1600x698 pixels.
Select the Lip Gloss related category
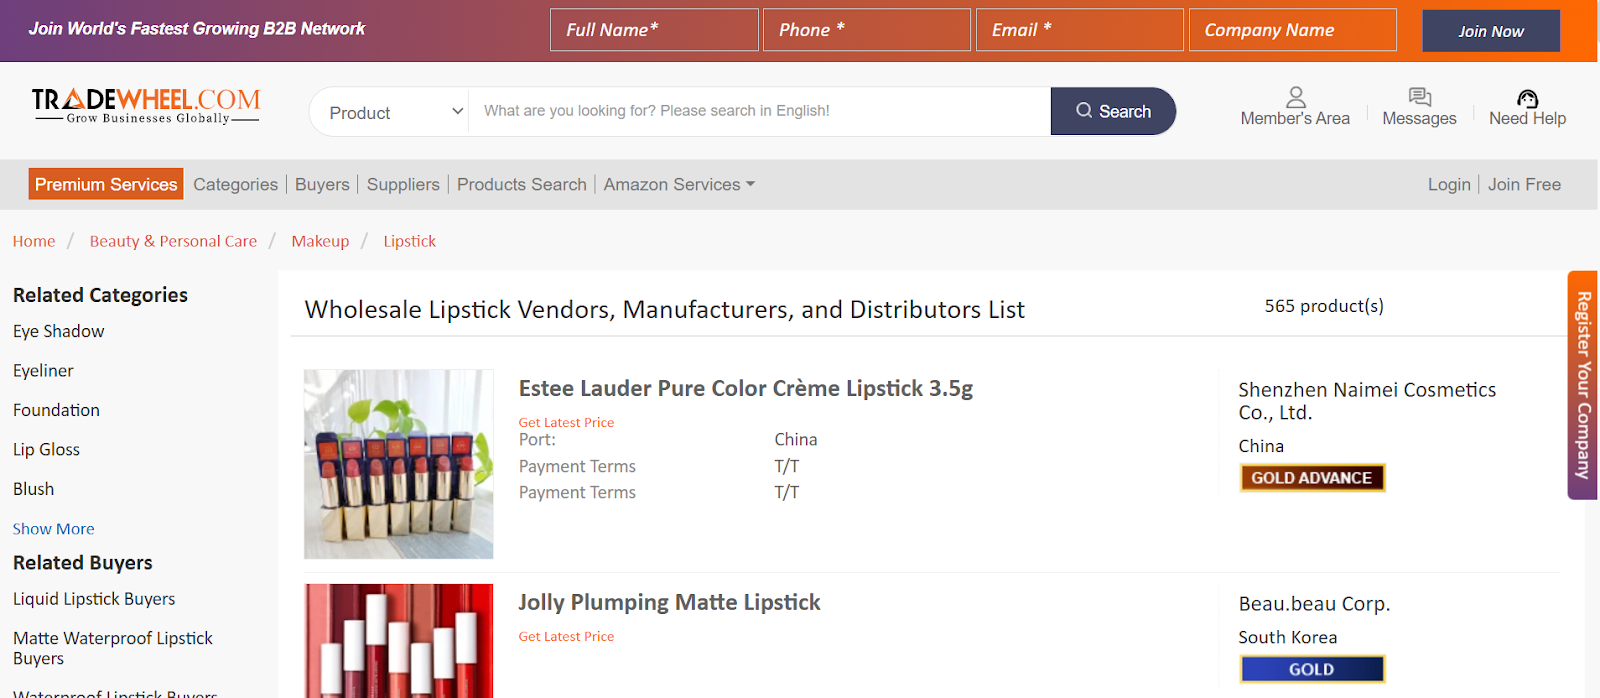46,450
